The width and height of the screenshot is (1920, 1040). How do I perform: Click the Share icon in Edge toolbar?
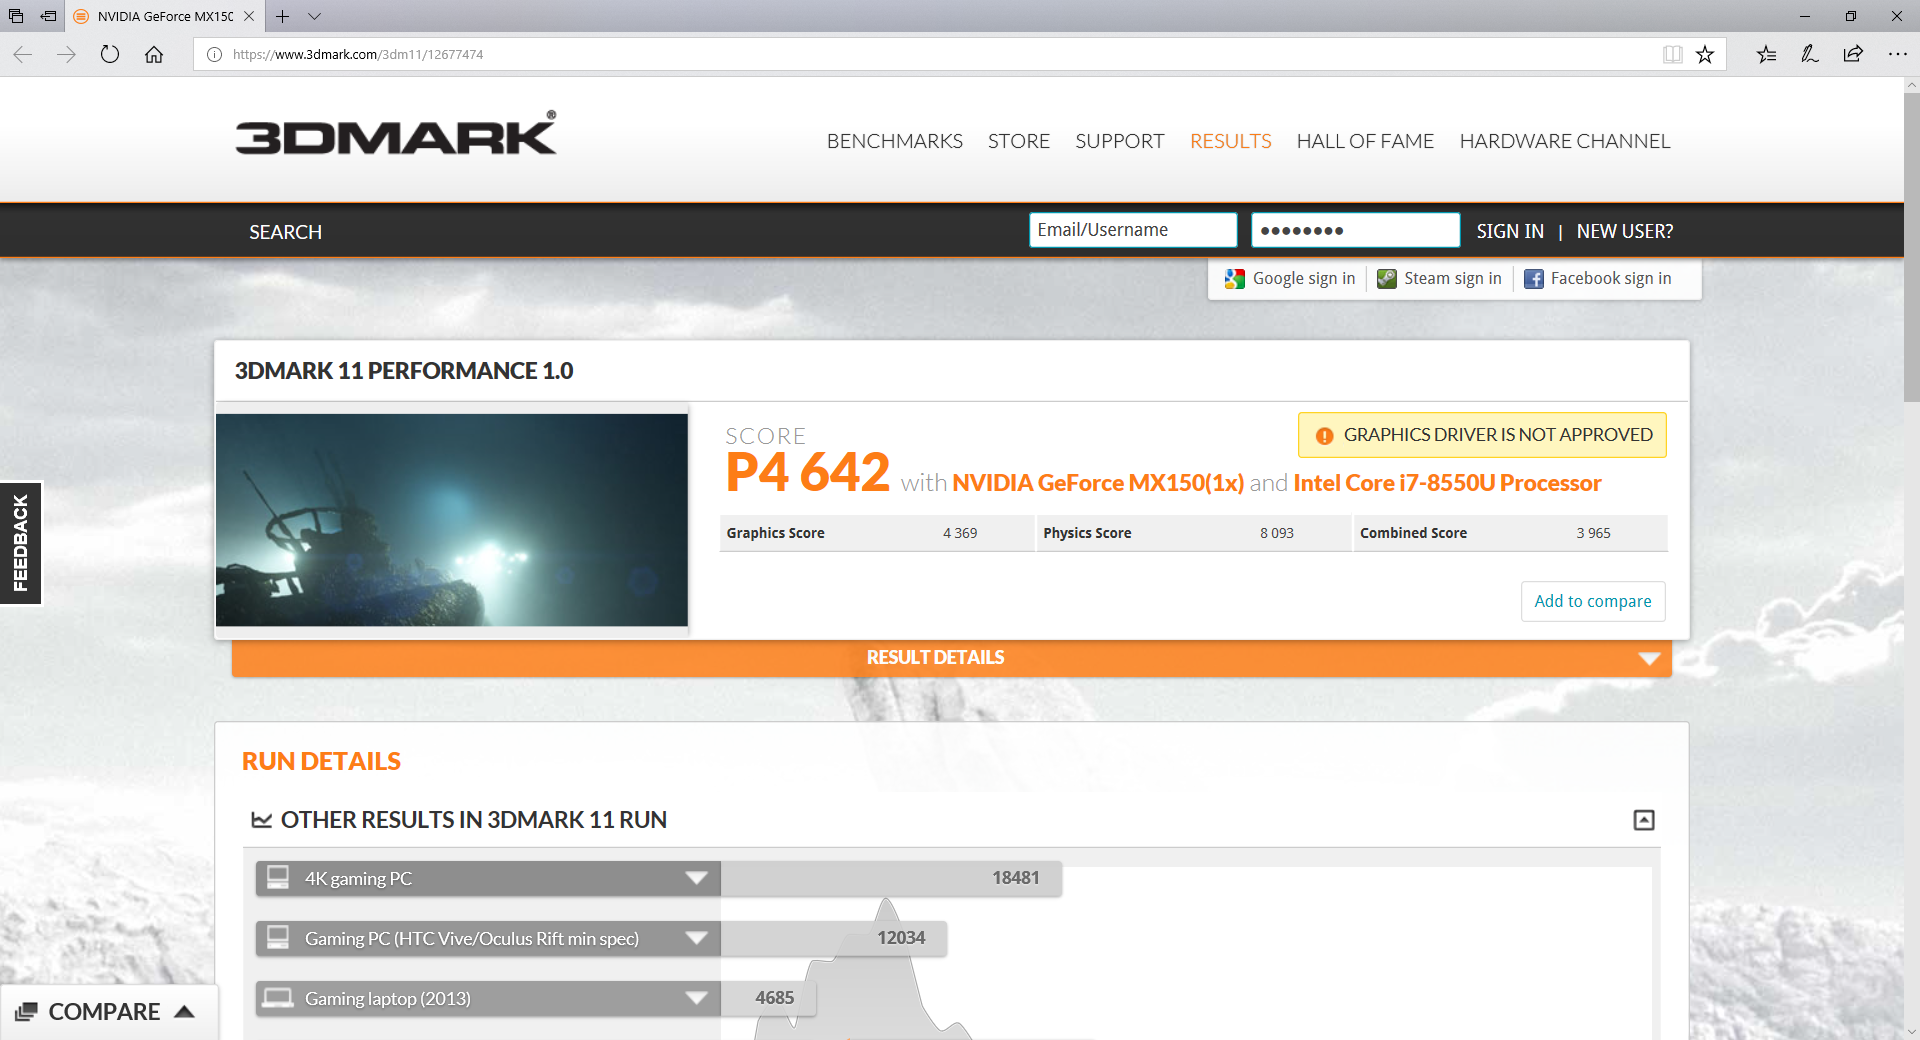(1853, 54)
